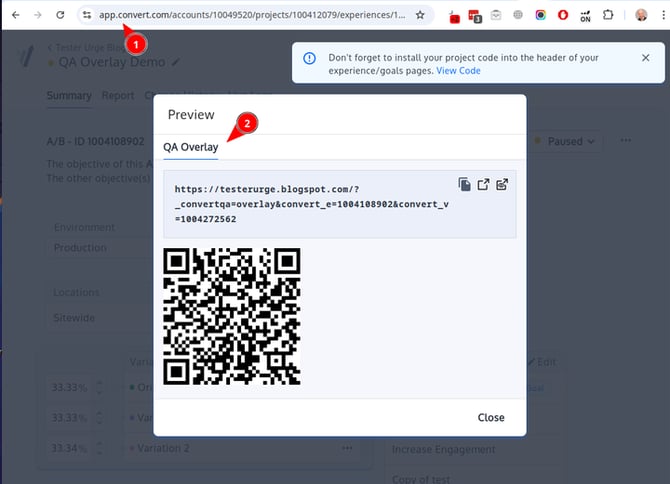Open the Report tab
Image resolution: width=670 pixels, height=484 pixels.
point(117,96)
